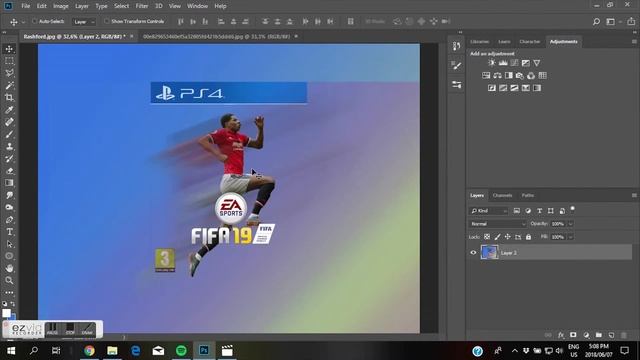The width and height of the screenshot is (640, 360).
Task: Toggle the pixel layer filter
Action: [517, 211]
